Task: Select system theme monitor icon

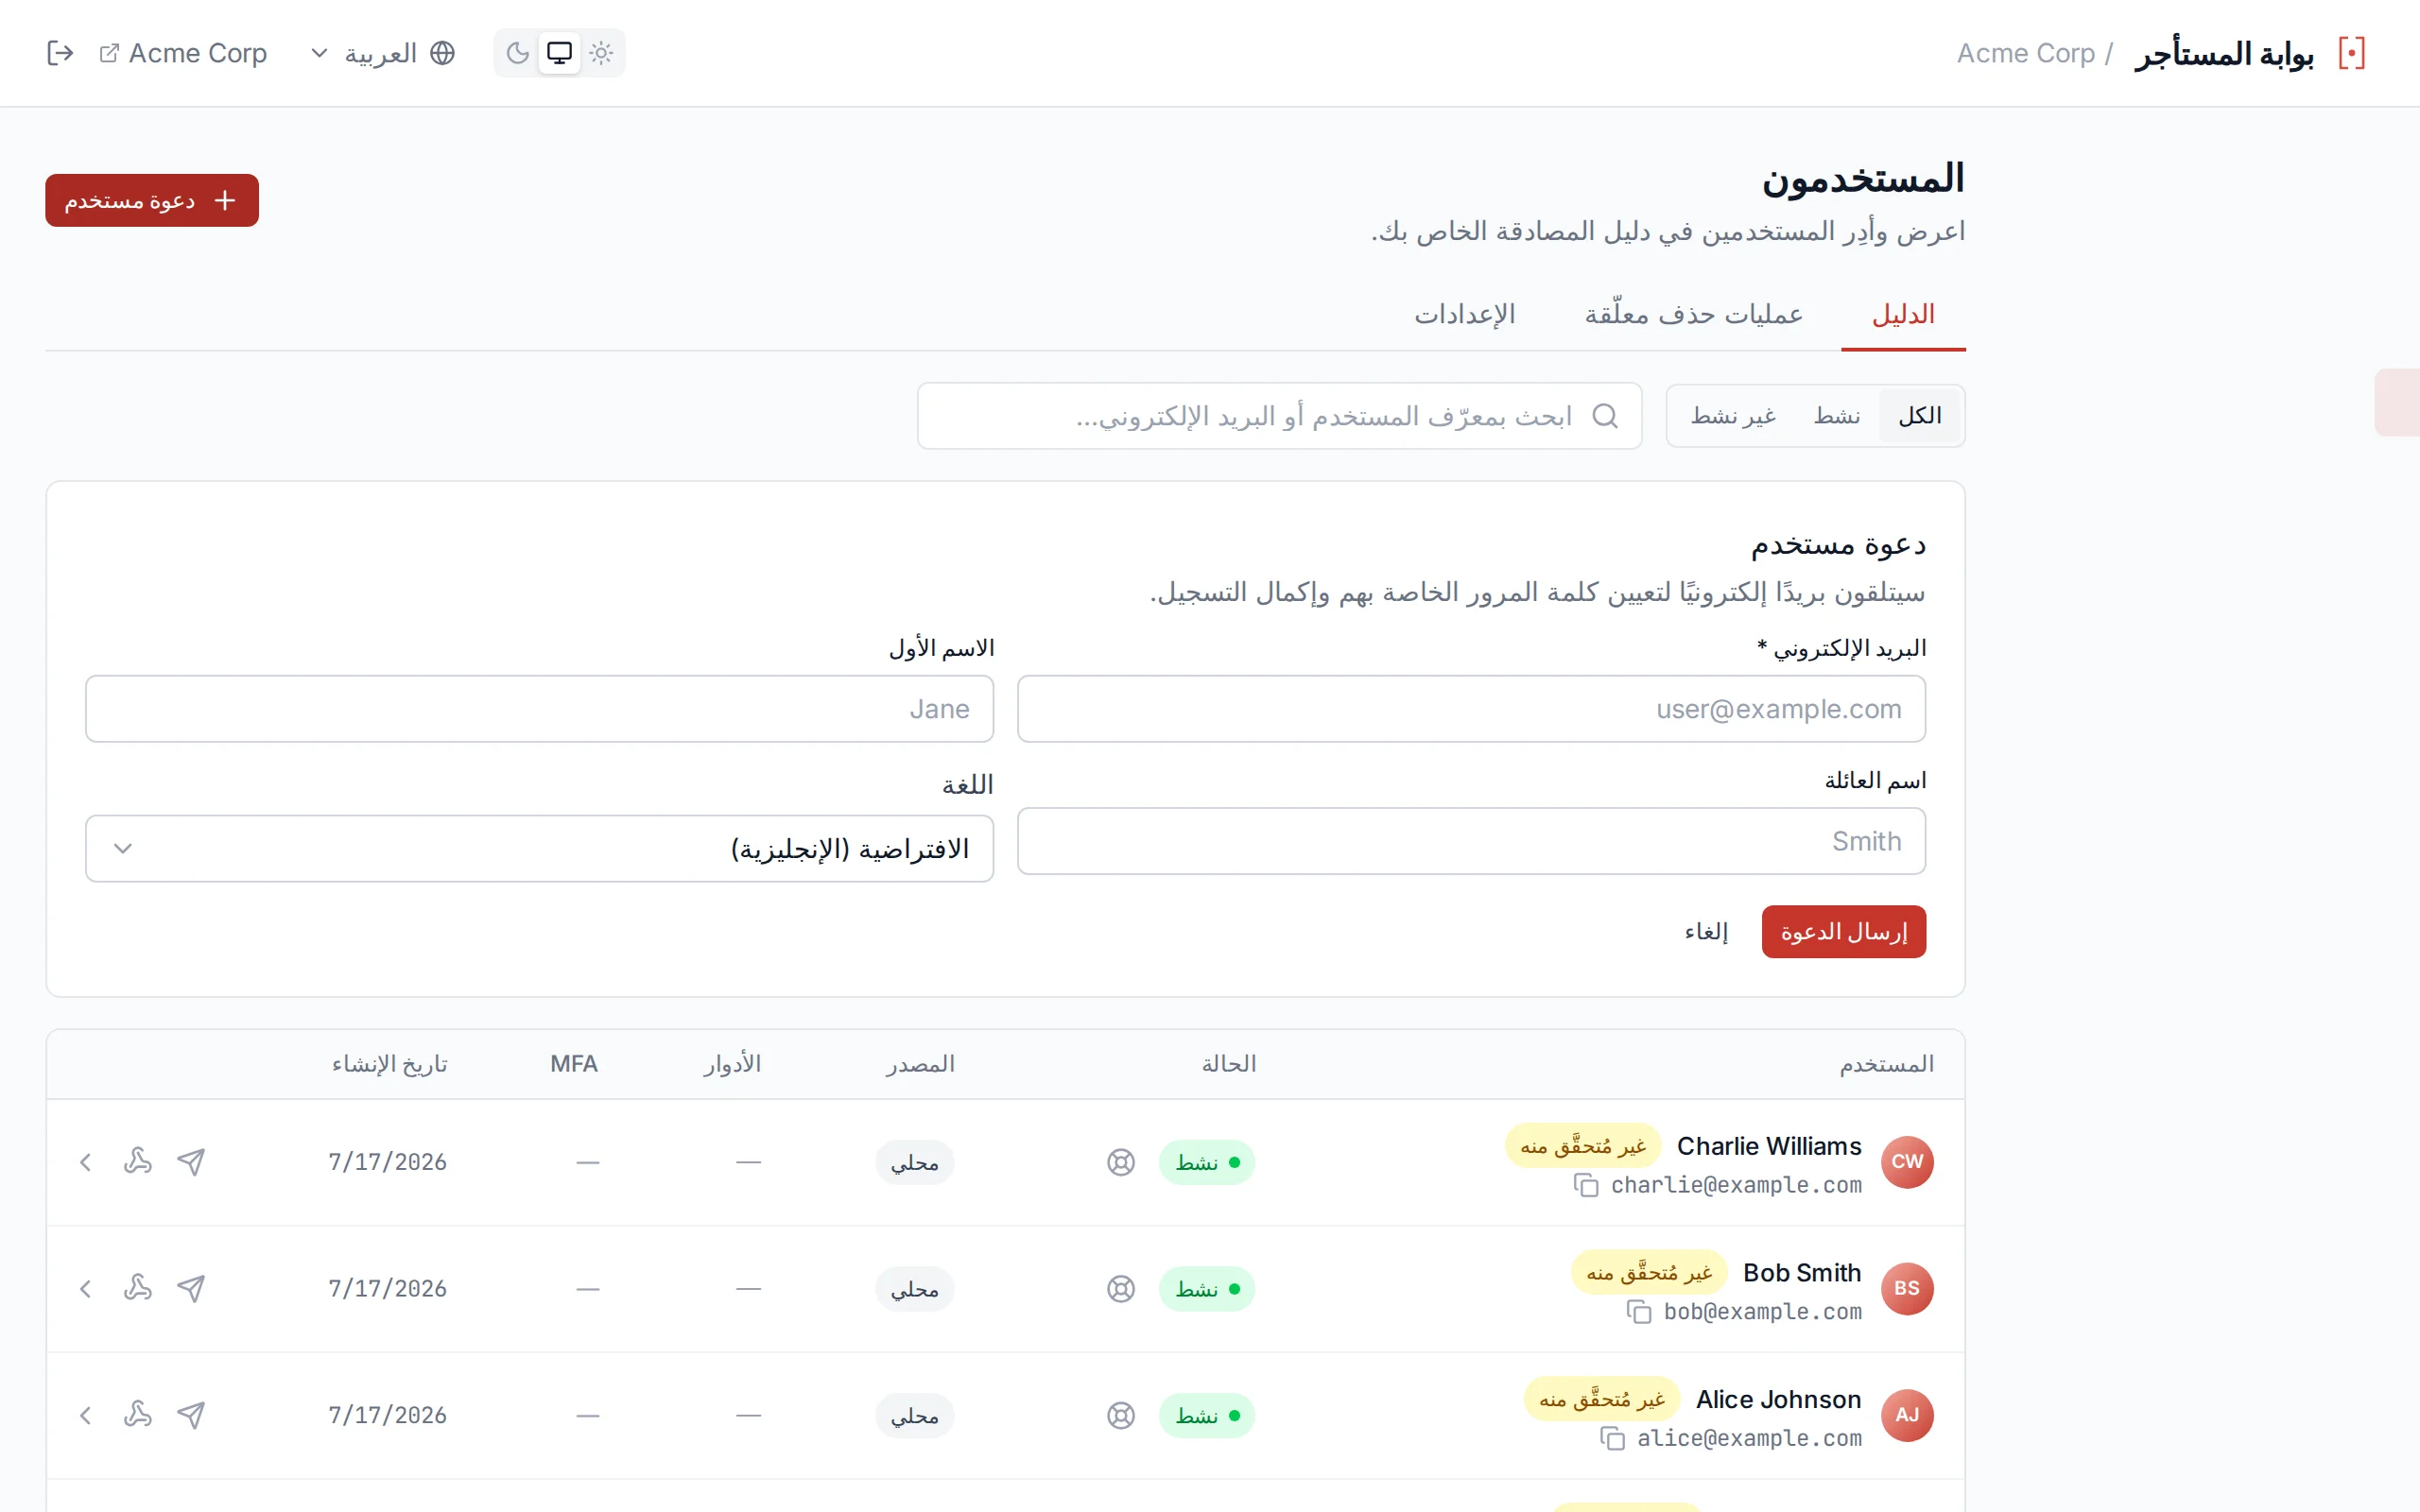Action: coord(559,53)
